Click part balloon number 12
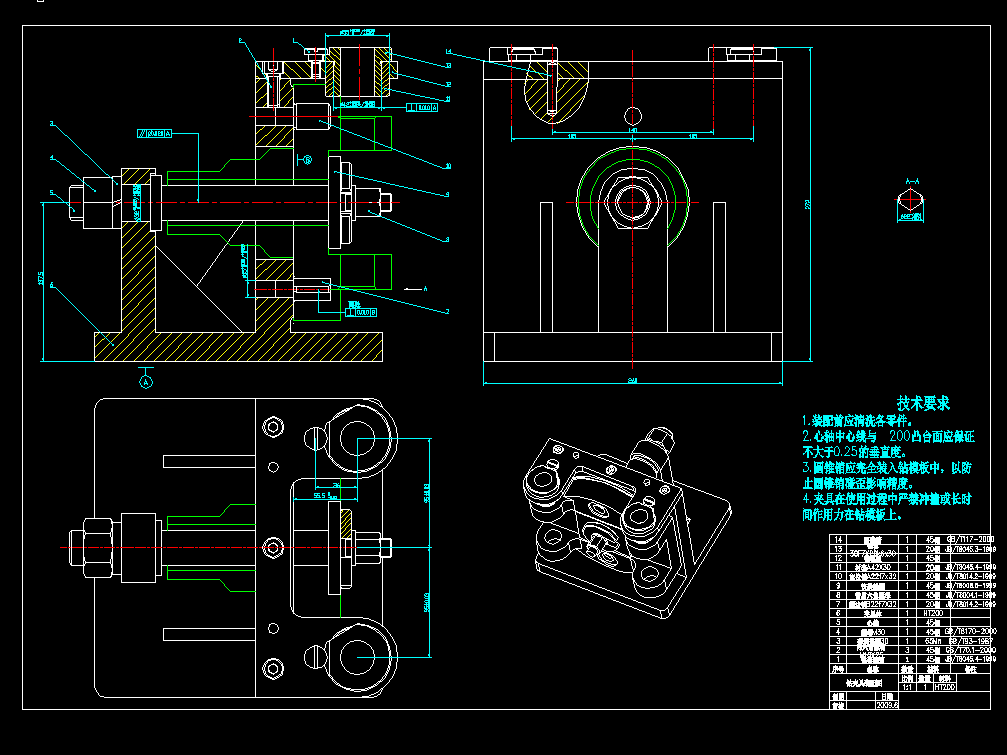The image size is (1007, 755). click(x=448, y=84)
